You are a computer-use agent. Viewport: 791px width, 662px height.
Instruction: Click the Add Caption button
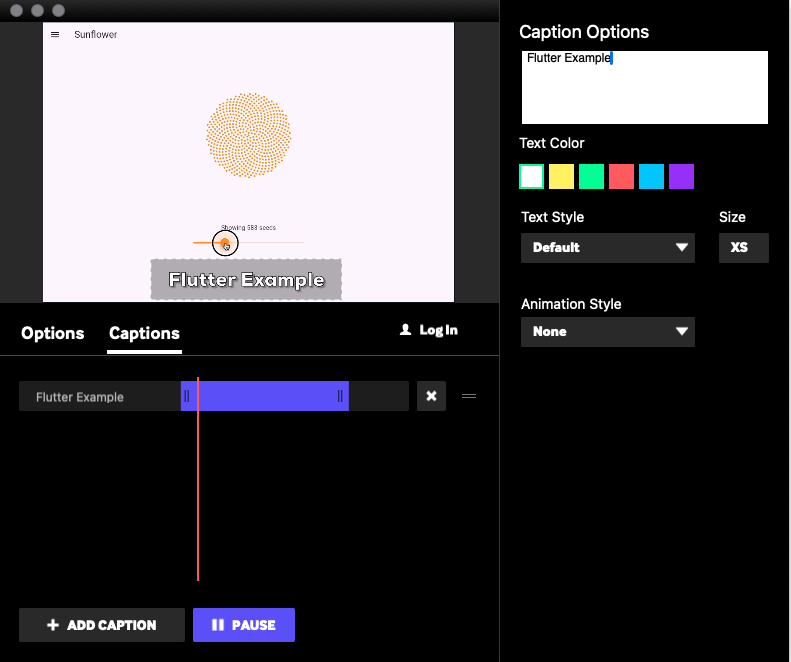click(x=102, y=625)
